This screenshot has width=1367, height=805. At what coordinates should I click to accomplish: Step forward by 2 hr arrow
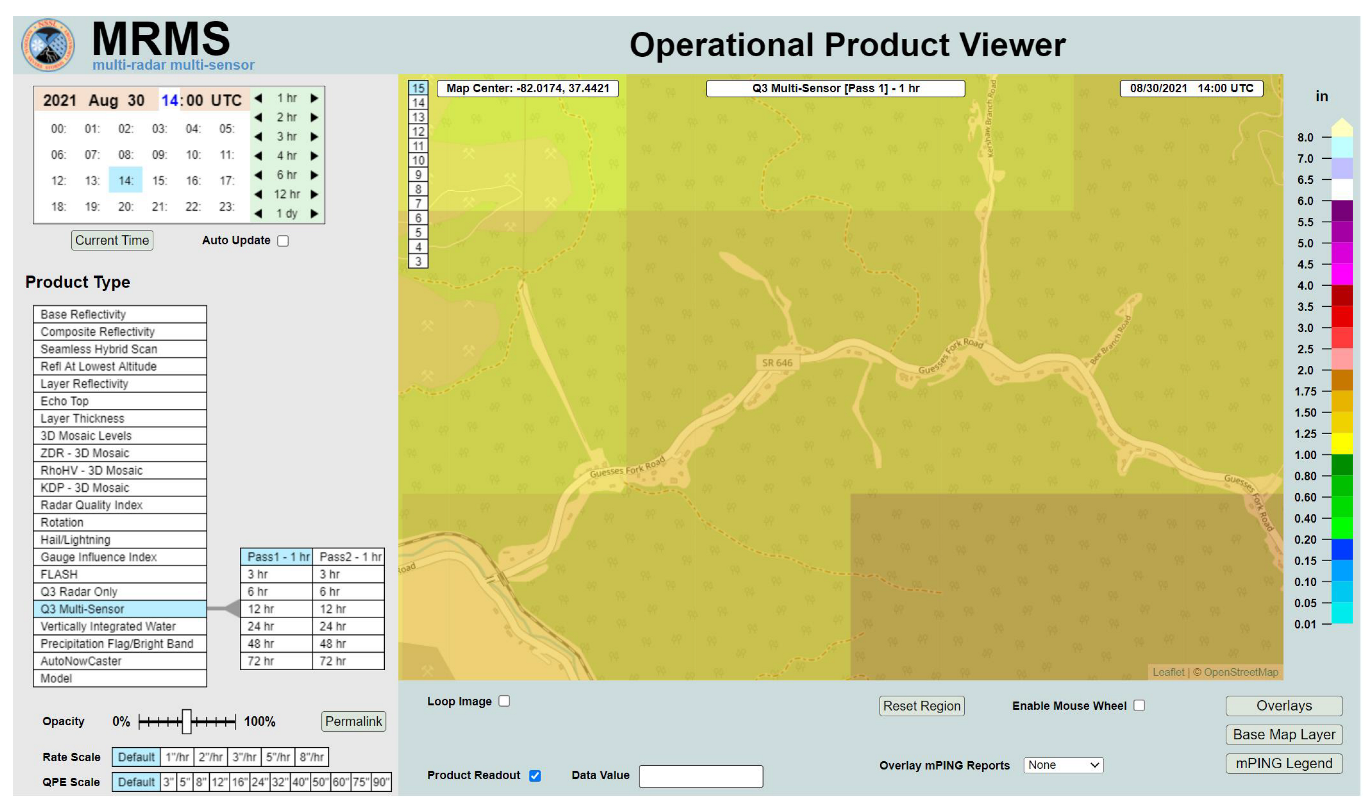(x=315, y=117)
